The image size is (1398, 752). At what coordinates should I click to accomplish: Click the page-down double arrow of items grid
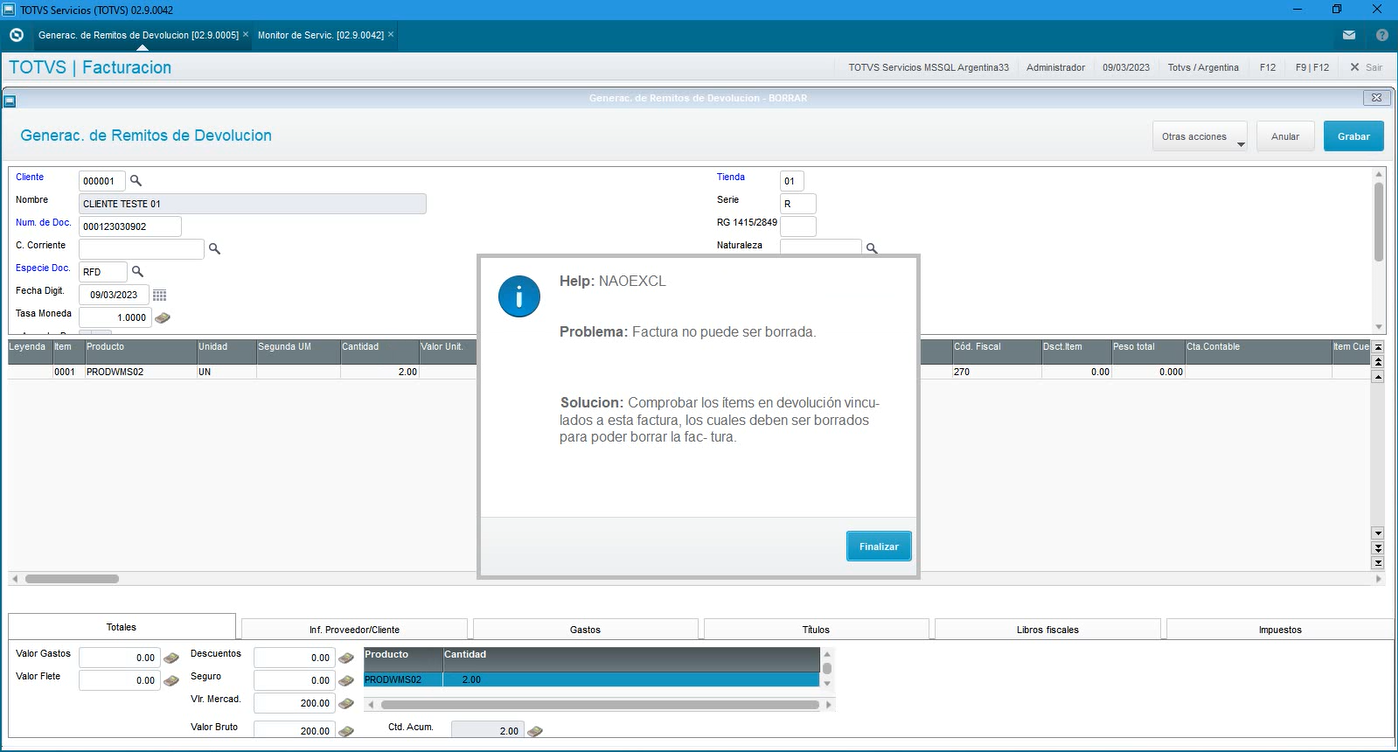1377,548
